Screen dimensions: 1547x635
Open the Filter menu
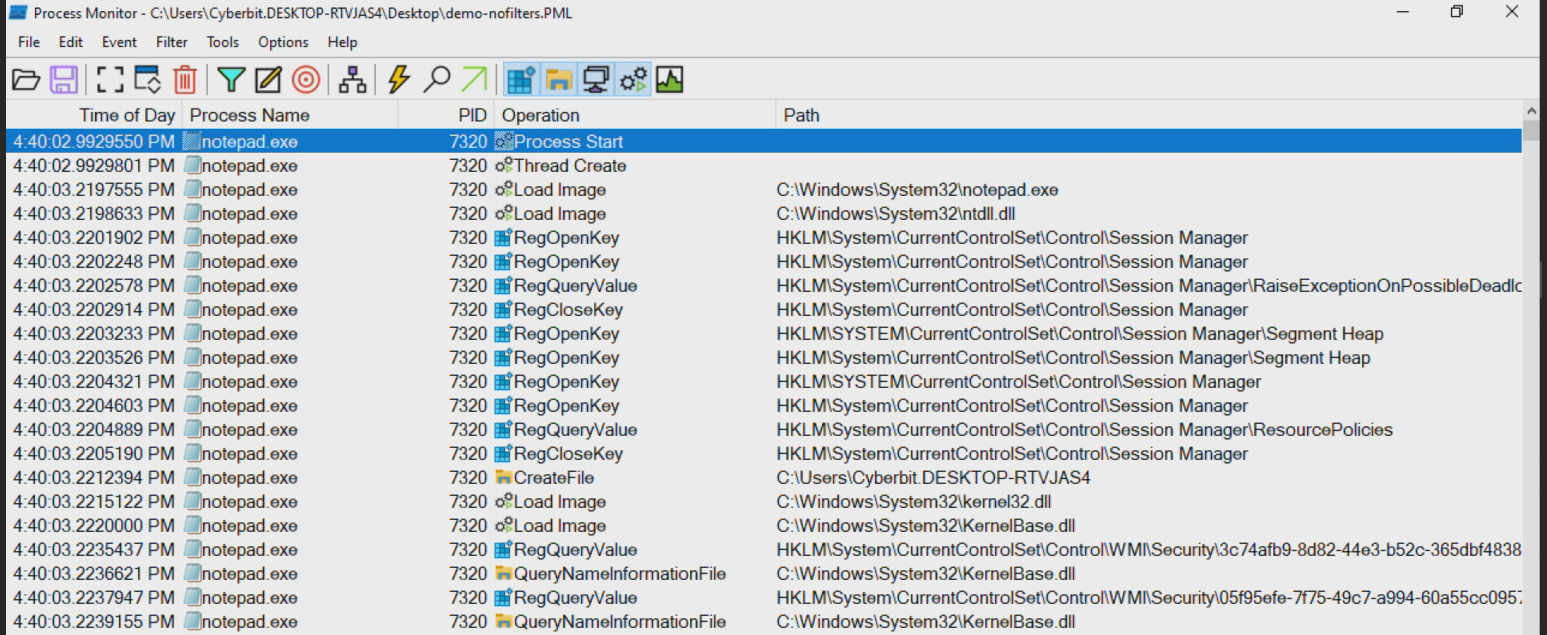[172, 42]
